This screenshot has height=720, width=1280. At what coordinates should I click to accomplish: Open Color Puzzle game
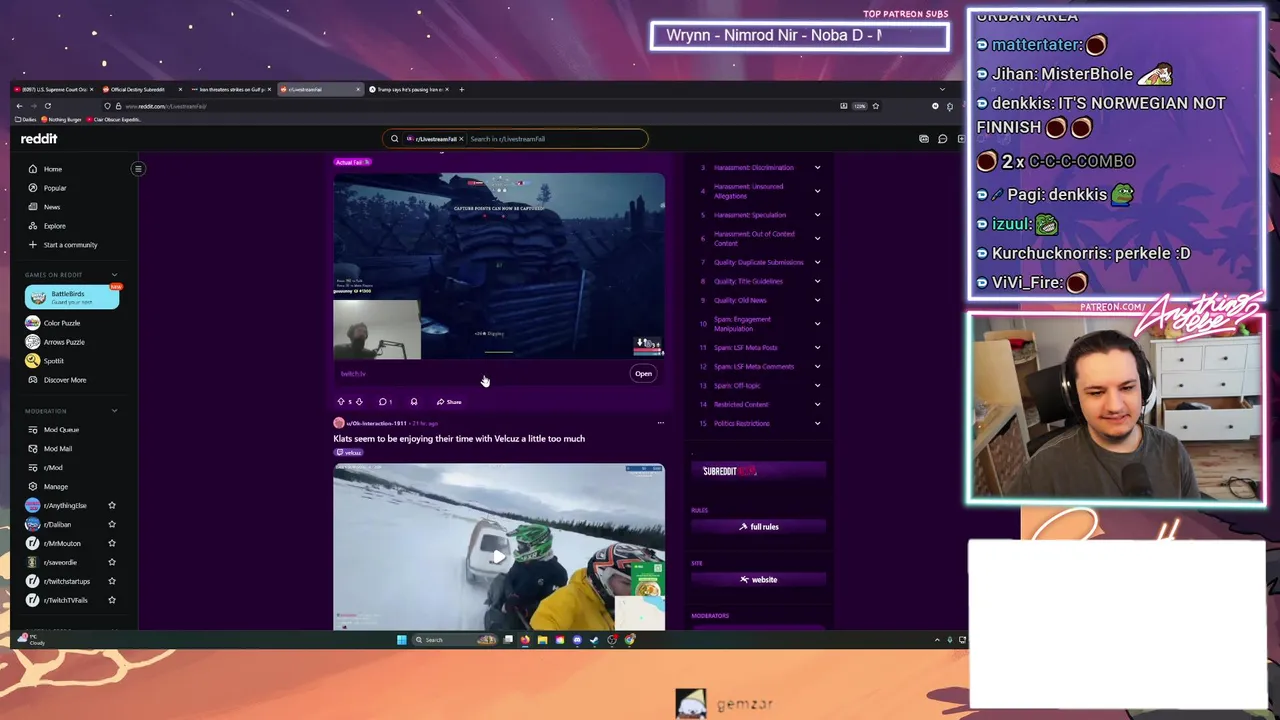click(x=61, y=323)
